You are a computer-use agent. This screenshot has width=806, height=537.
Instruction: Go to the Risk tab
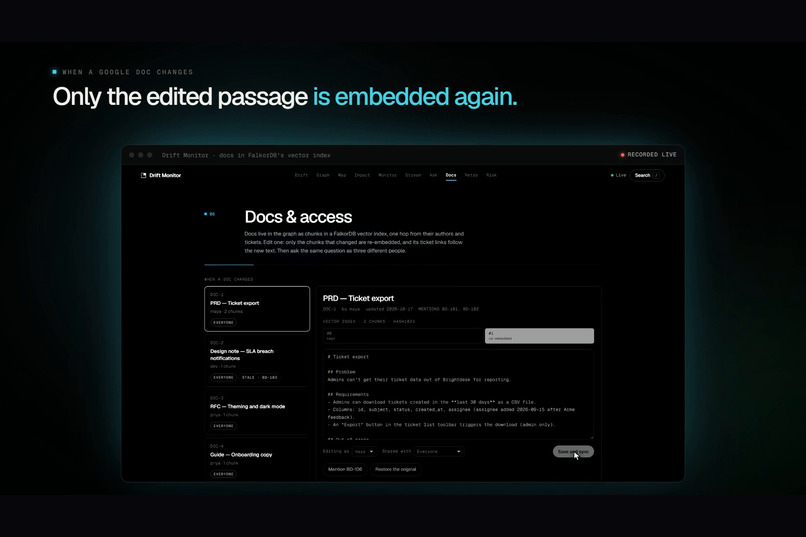[491, 175]
